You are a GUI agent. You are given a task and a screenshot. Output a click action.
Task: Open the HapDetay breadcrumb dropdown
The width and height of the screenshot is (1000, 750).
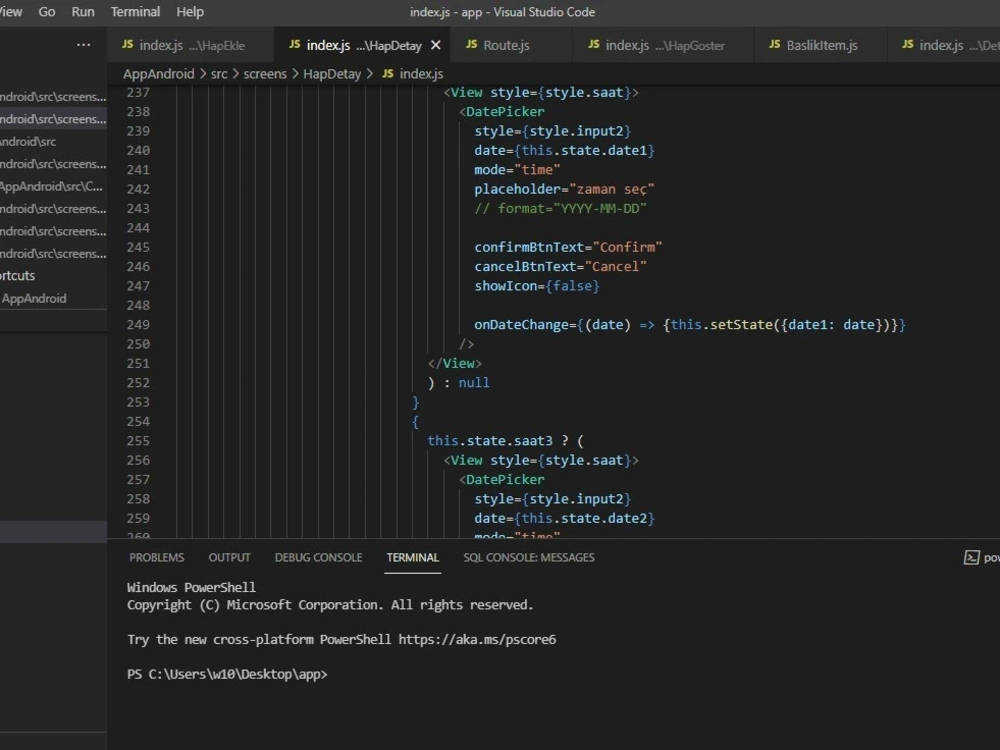pos(334,73)
